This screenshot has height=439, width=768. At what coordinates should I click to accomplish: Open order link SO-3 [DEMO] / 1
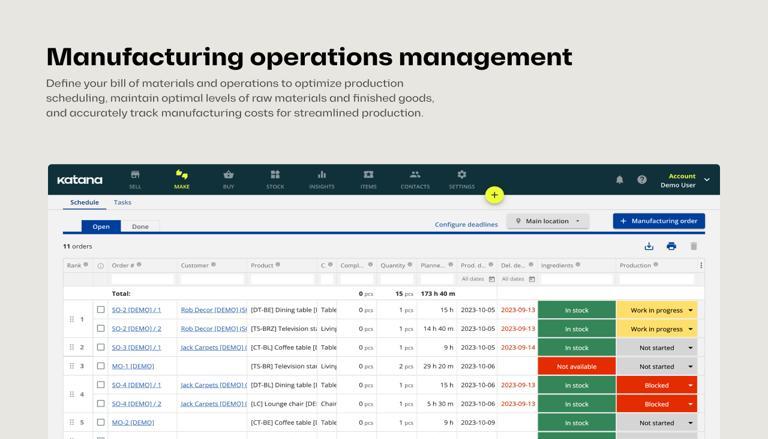point(136,347)
